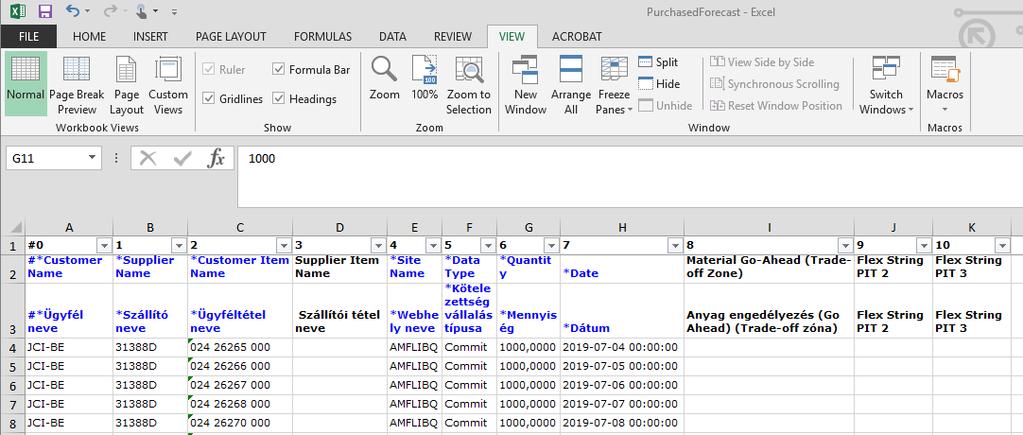Hide the current window
Image resolution: width=1023 pixels, height=435 pixels.
(659, 83)
